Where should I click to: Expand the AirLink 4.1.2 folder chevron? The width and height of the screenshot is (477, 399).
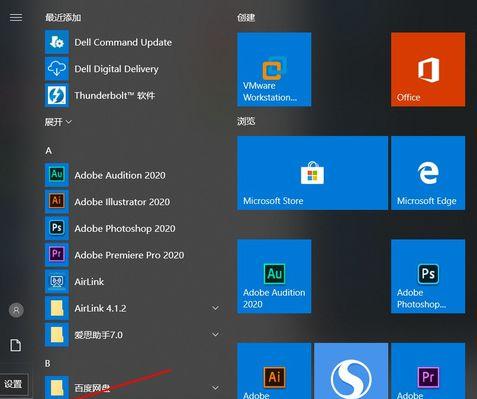click(216, 308)
